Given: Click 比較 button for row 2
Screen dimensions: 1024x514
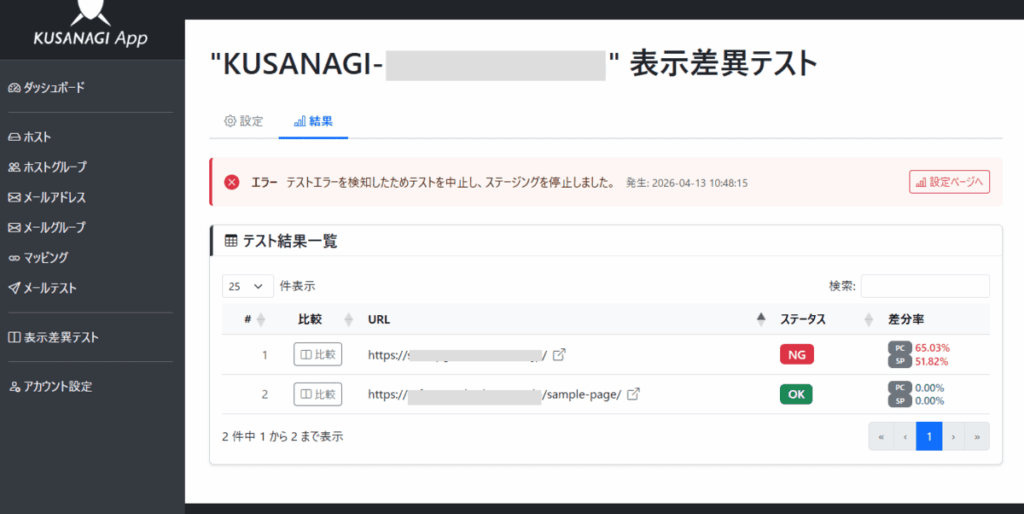Looking at the screenshot, I should click(317, 394).
